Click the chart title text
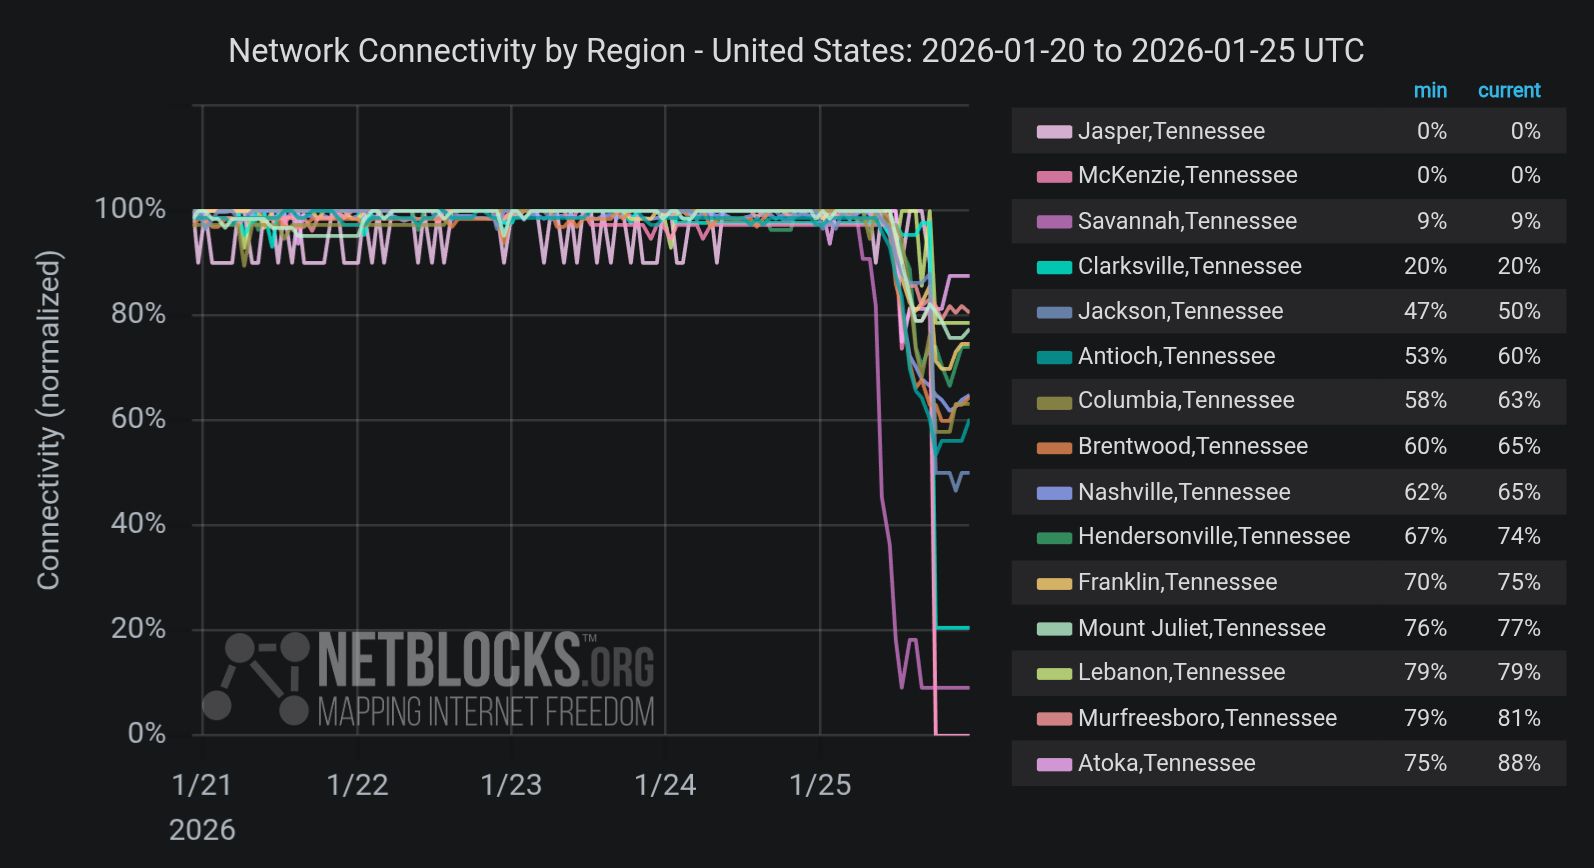Image resolution: width=1594 pixels, height=868 pixels. point(796,51)
